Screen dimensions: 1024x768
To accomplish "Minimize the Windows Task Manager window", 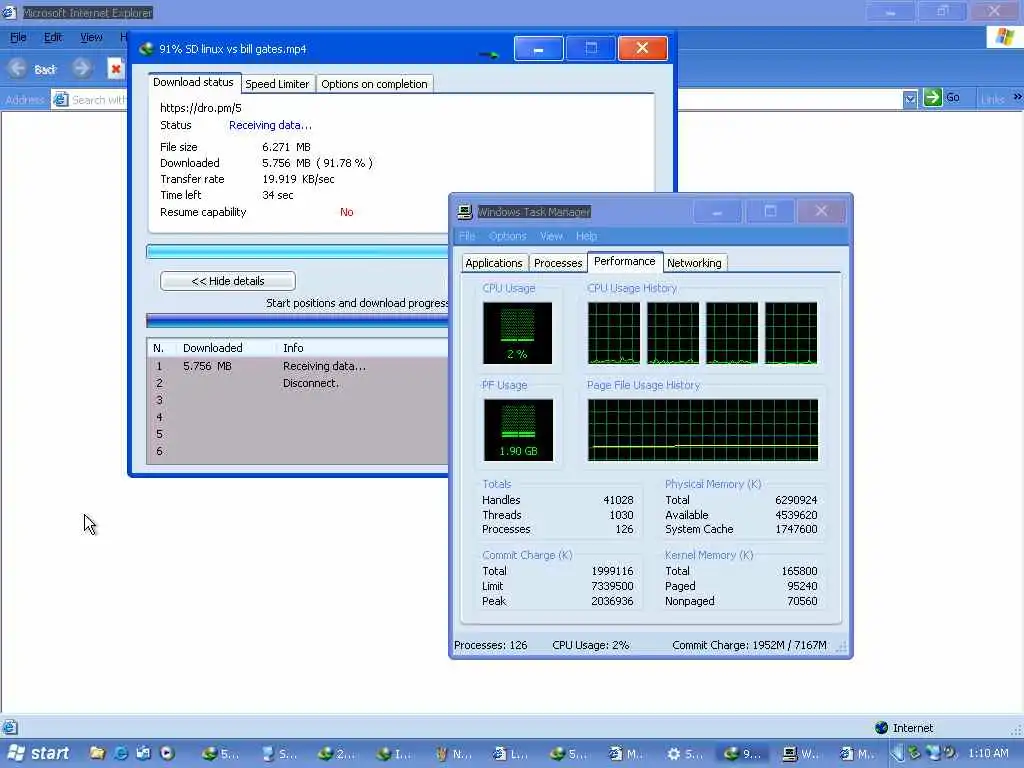I will pos(717,211).
